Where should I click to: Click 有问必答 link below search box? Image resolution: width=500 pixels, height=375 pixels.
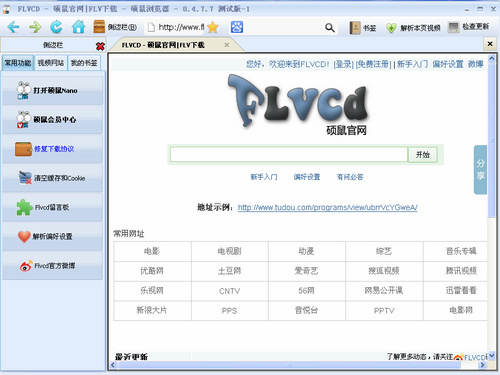pyautogui.click(x=350, y=177)
